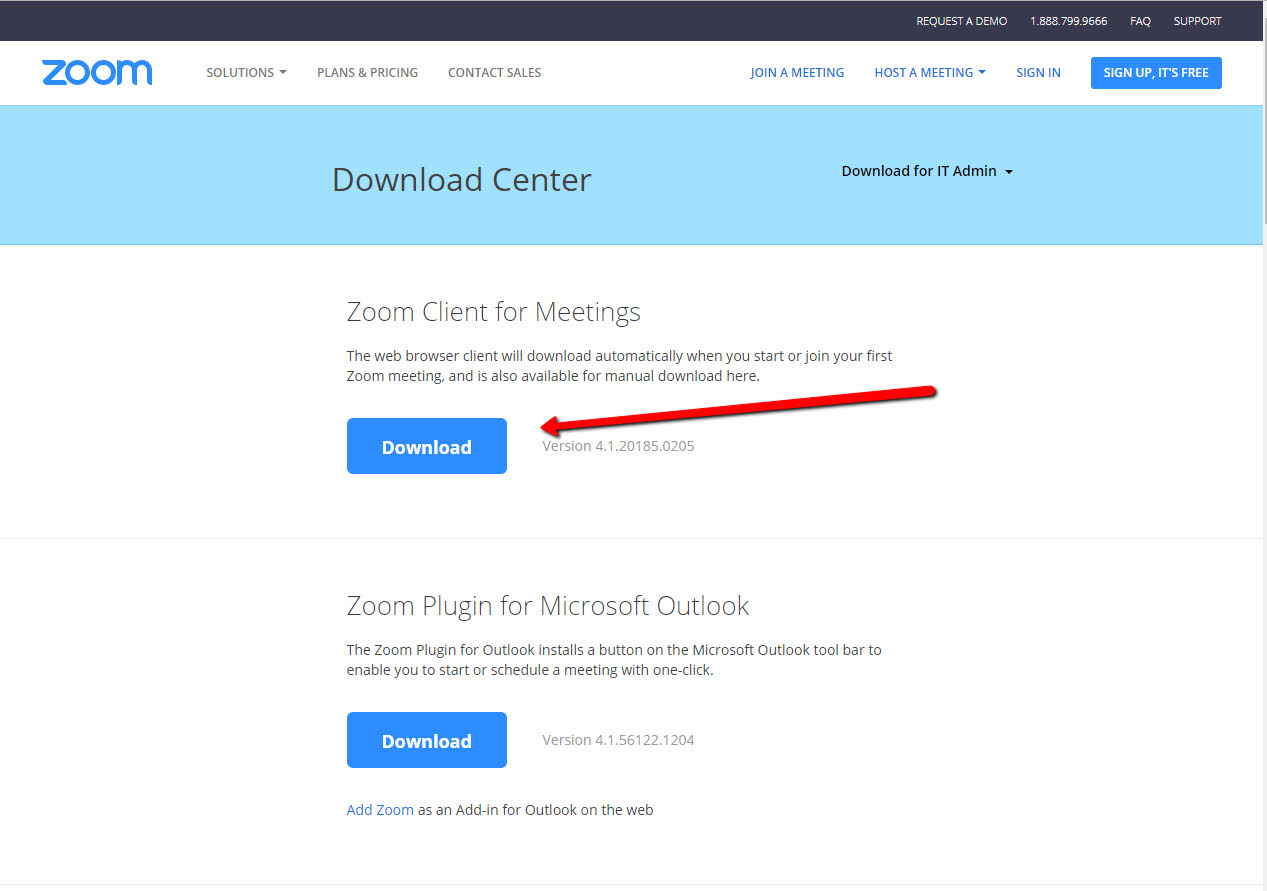Click version text 4.1.20185.0205

pos(618,446)
